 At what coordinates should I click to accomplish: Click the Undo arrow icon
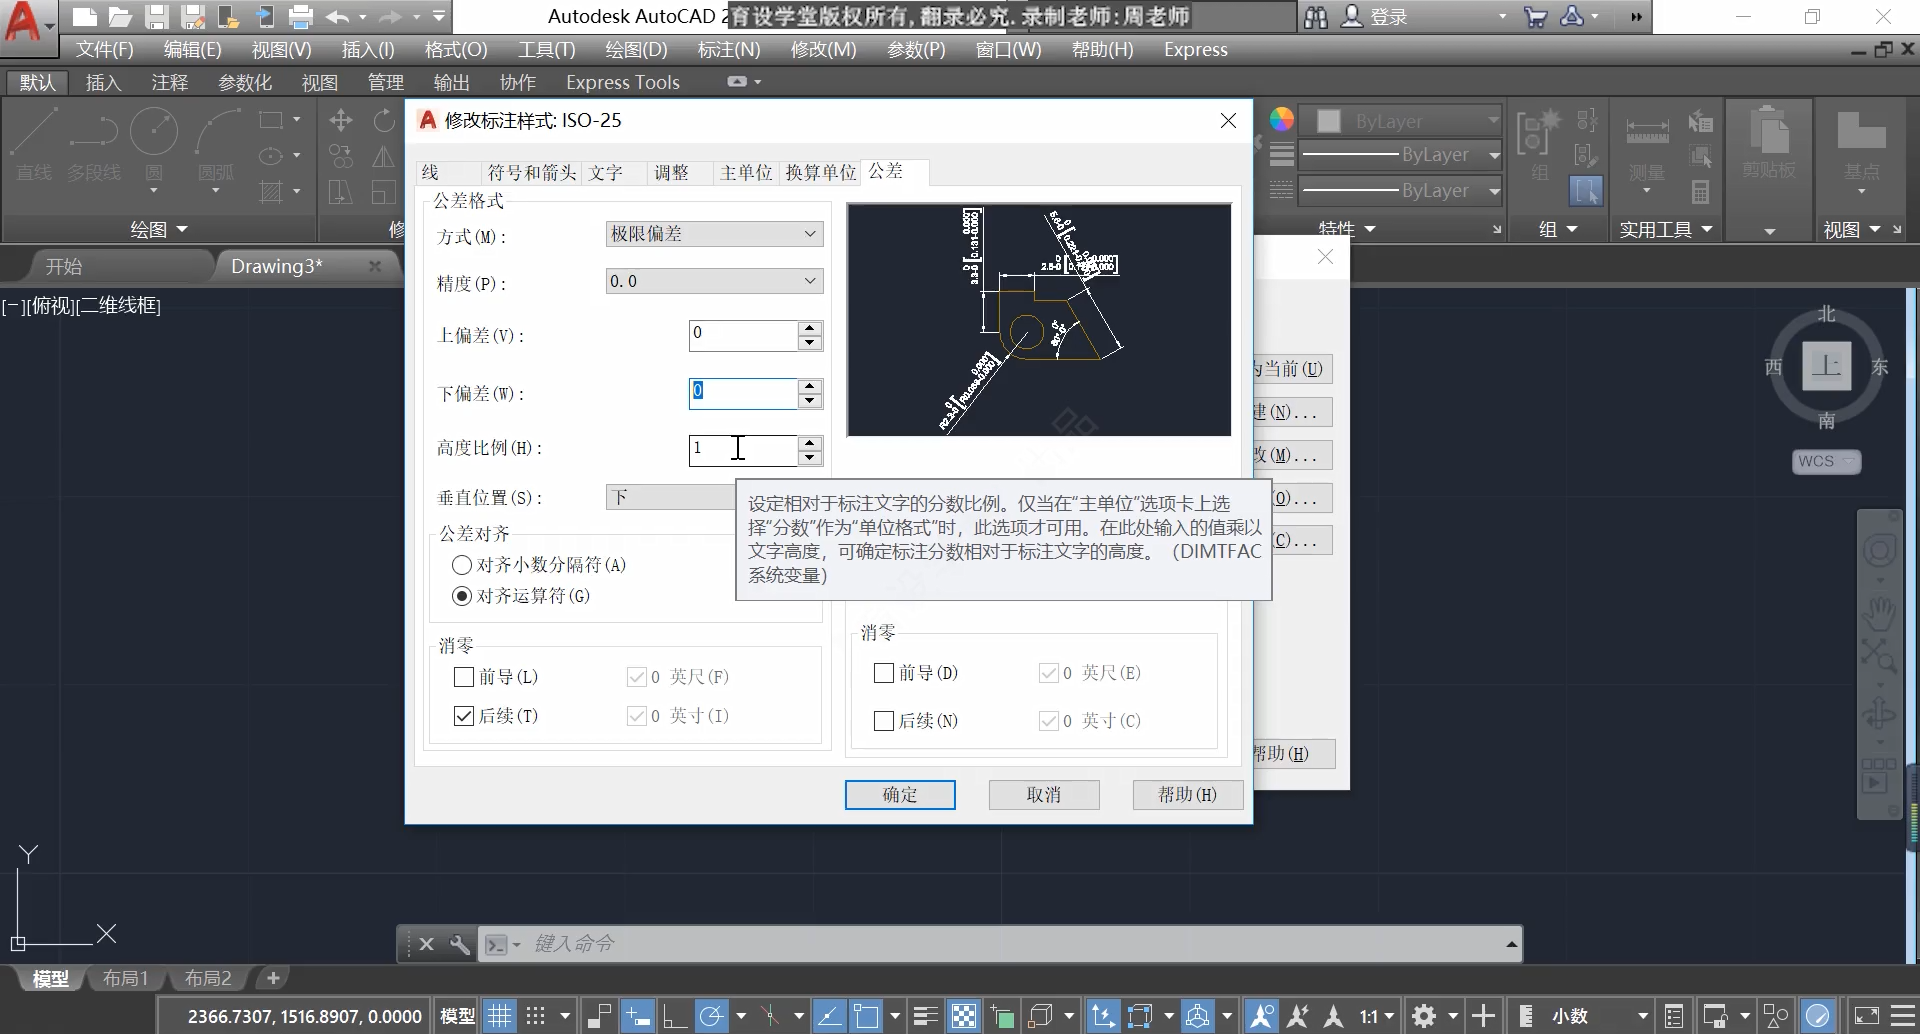pyautogui.click(x=337, y=17)
